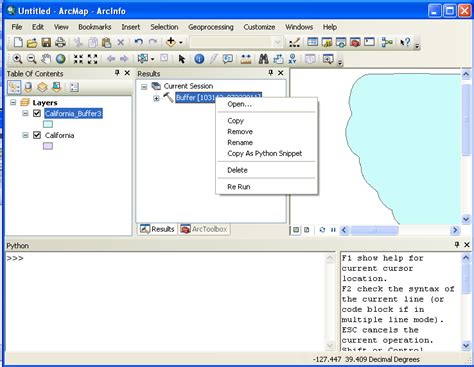This screenshot has height=367, width=474.
Task: Pause map drawing
Action: pos(333,230)
